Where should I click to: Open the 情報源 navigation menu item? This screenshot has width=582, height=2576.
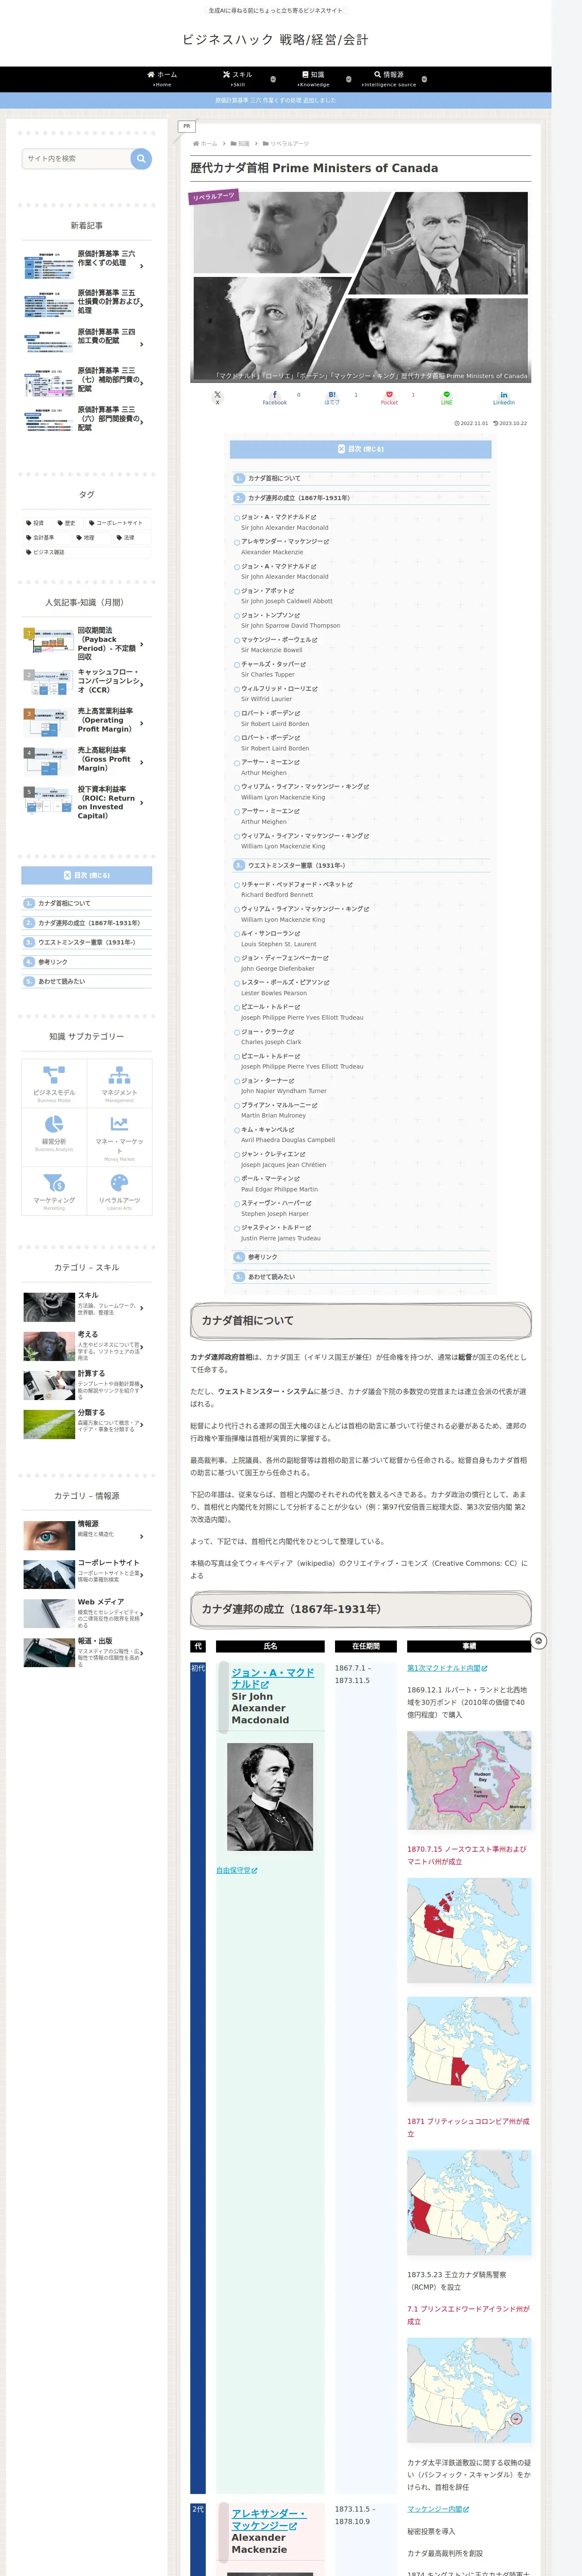(x=389, y=79)
